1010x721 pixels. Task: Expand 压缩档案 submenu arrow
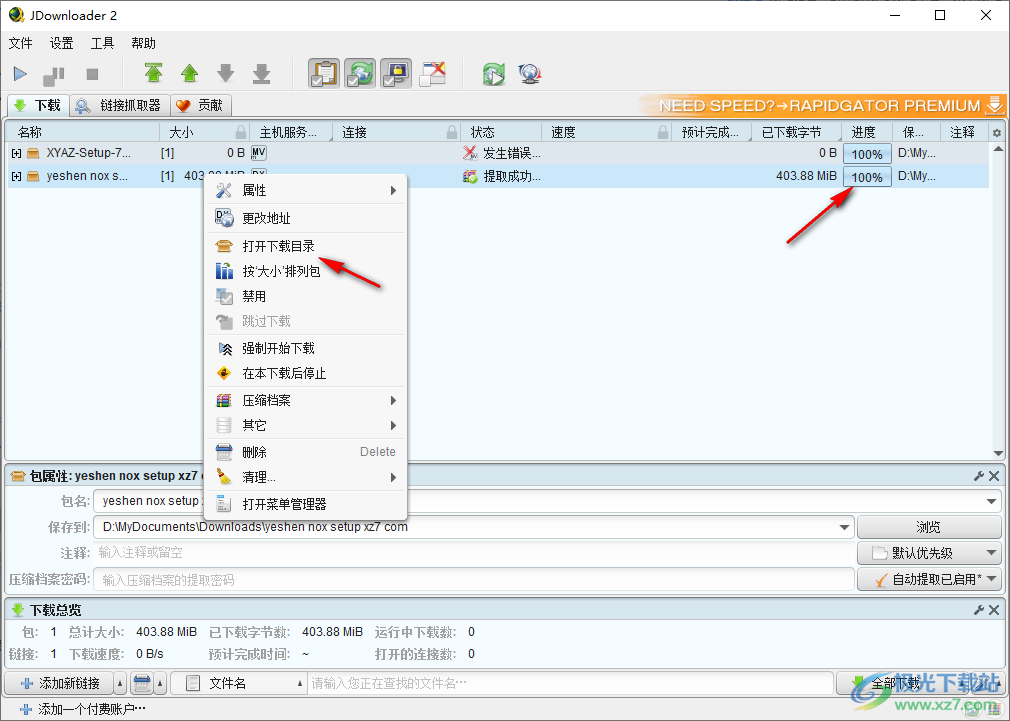(x=393, y=401)
